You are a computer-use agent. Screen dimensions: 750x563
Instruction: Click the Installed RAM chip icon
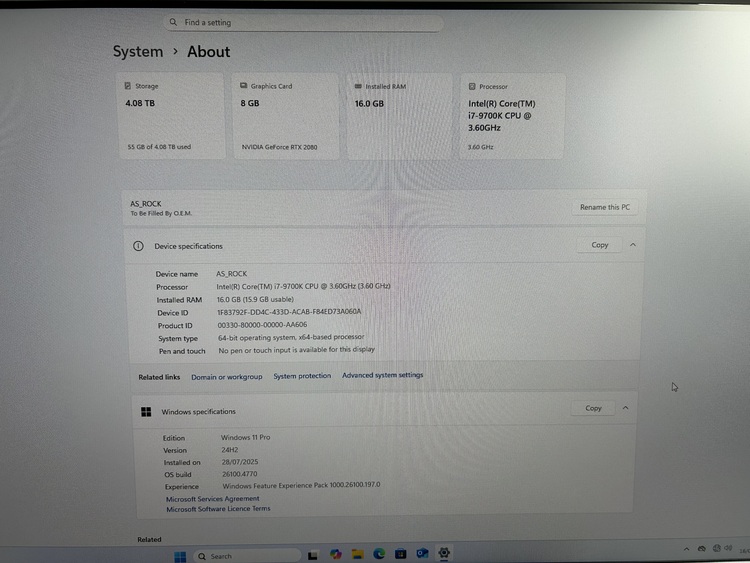358,86
